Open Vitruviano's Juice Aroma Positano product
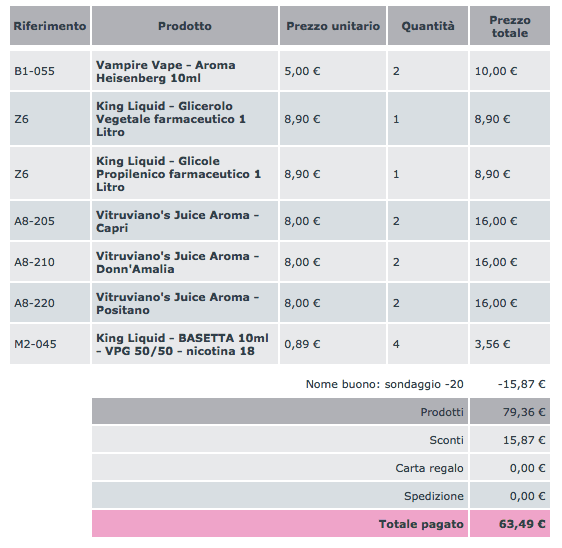Viewport: 562px width, 548px height. click(x=178, y=303)
